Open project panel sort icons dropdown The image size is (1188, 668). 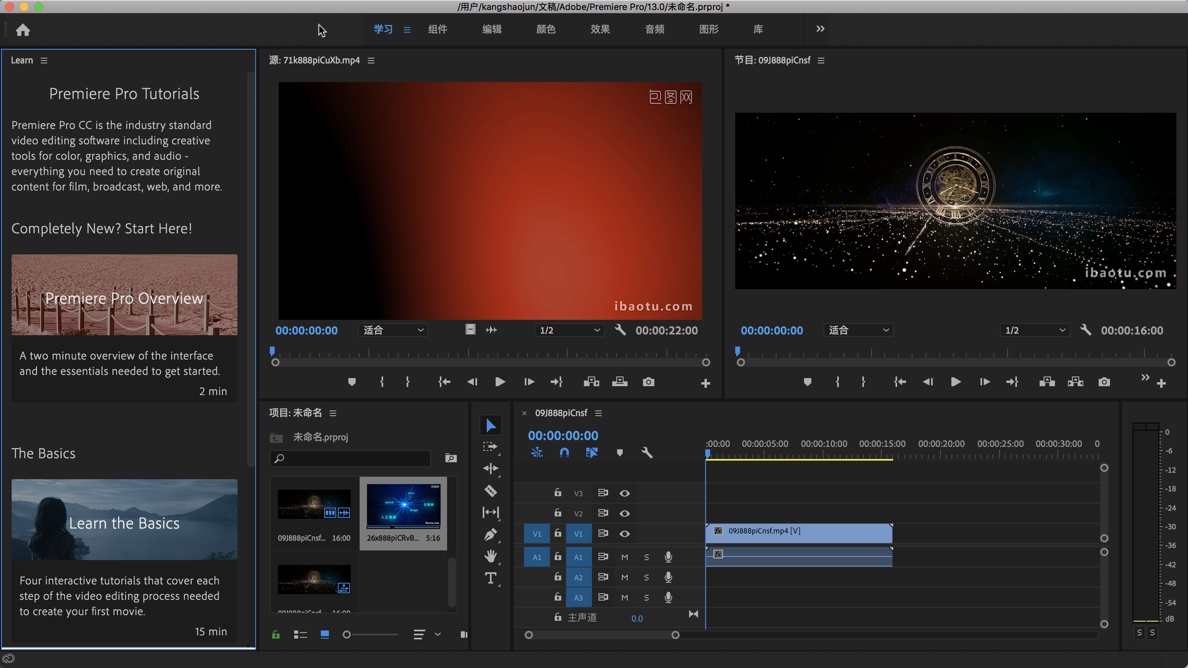427,635
